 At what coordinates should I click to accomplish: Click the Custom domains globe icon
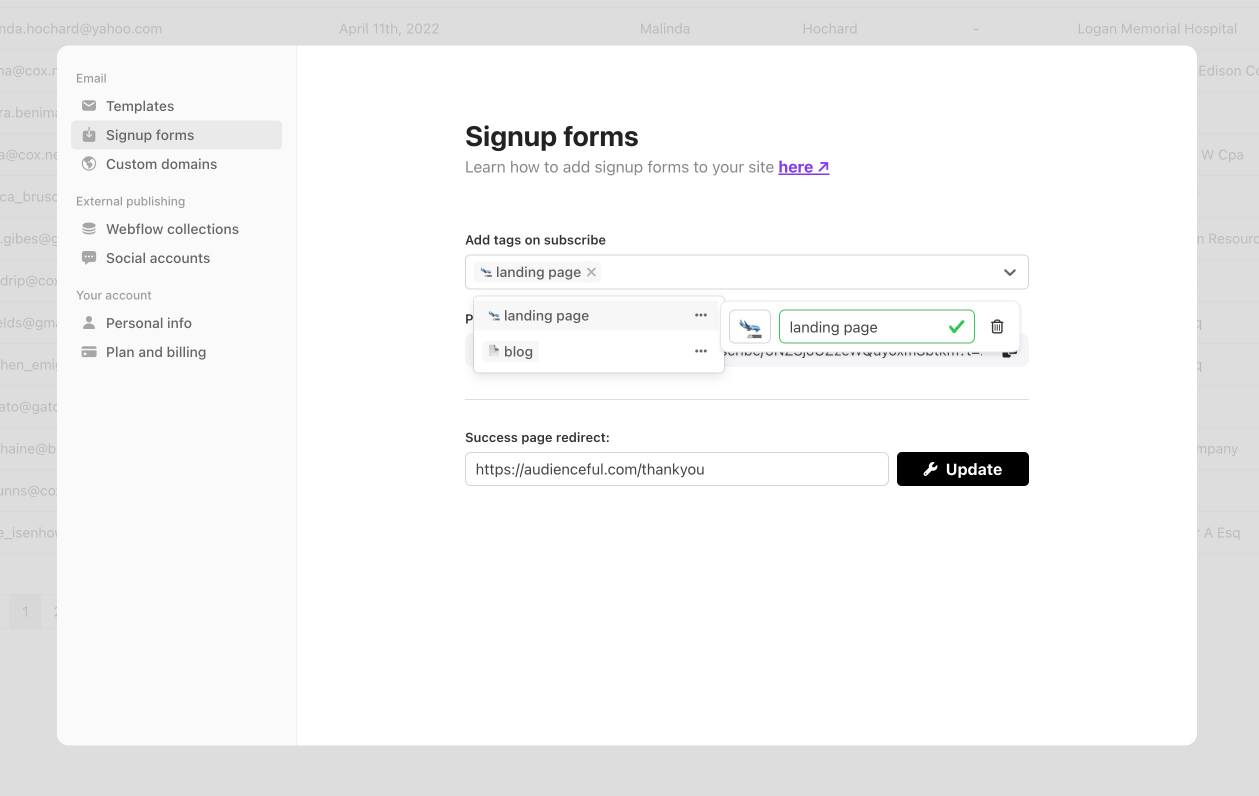89,164
